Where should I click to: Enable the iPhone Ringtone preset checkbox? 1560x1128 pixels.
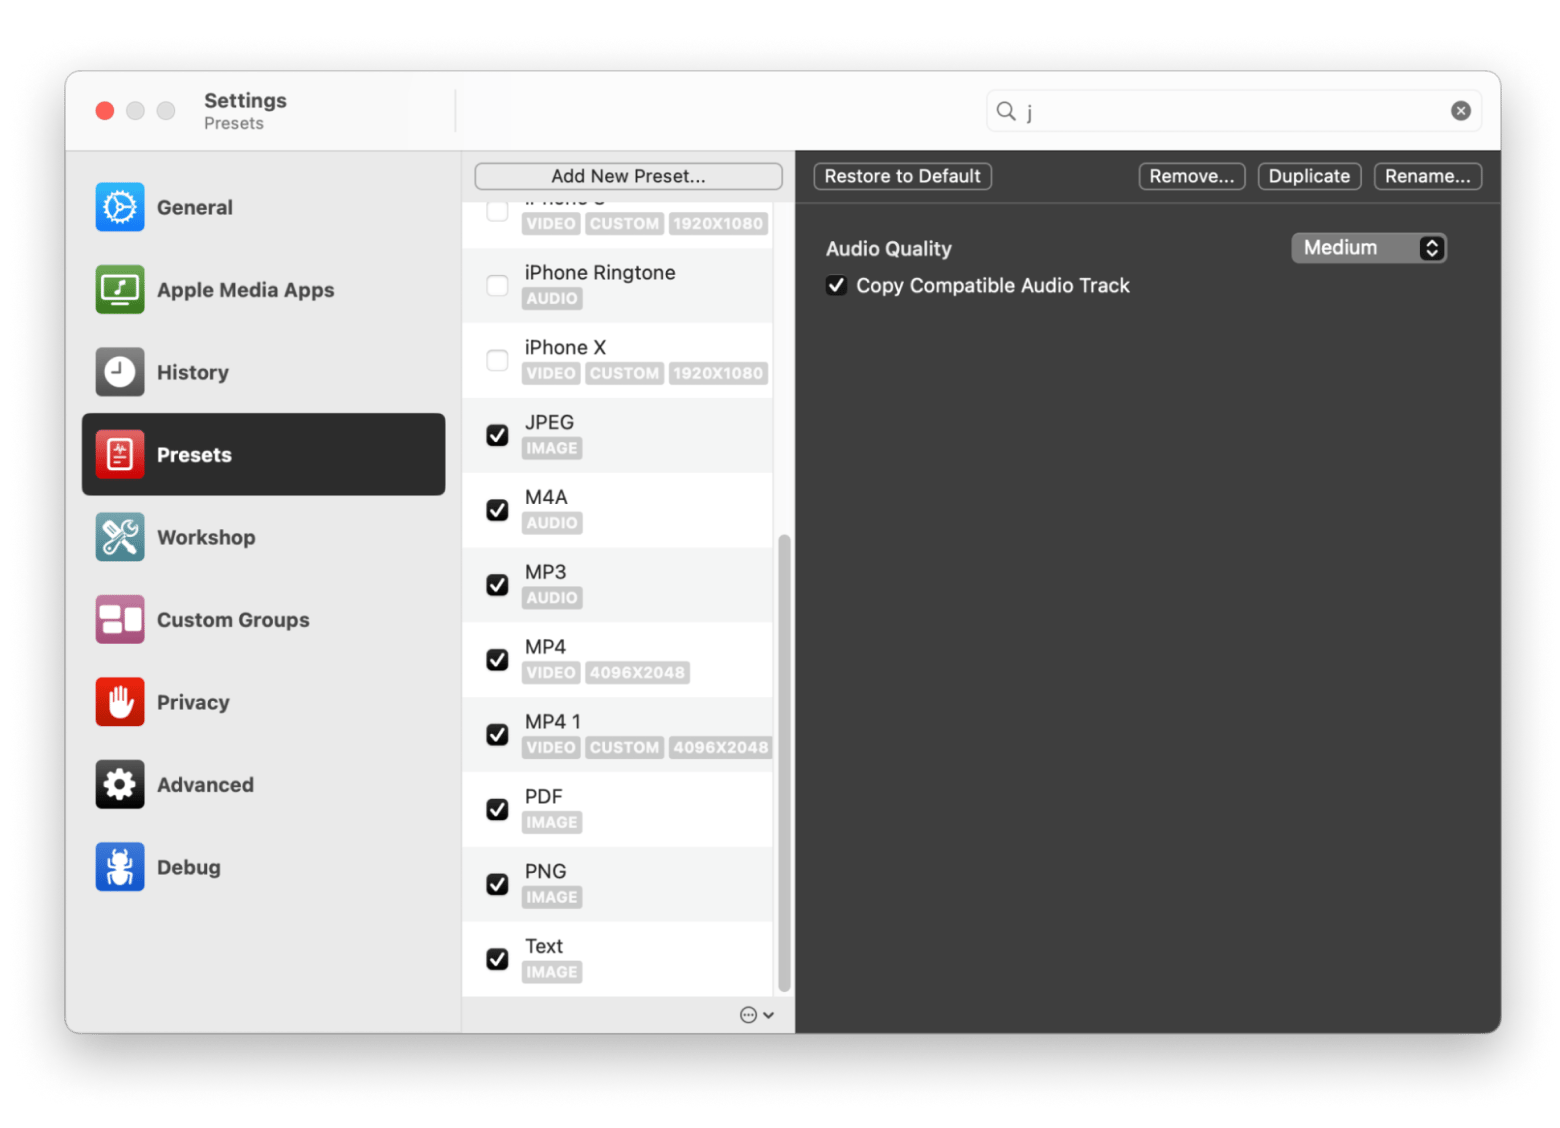497,285
